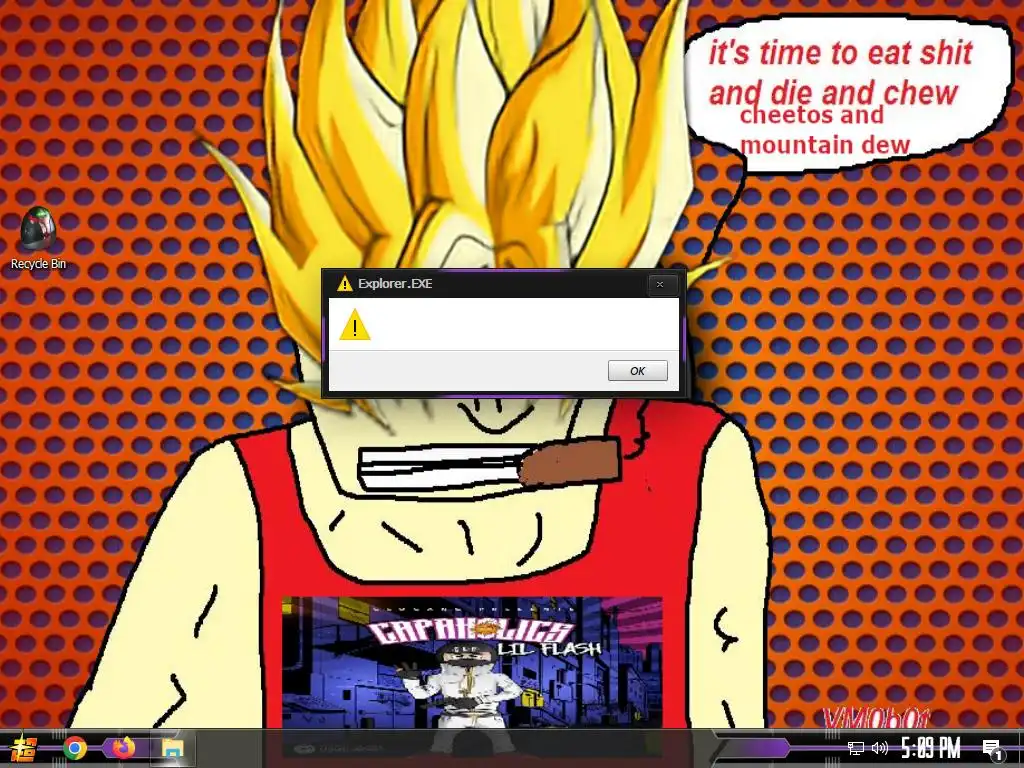The image size is (1024, 768).
Task: Click the Explorer.EXE dialog title text
Action: pyautogui.click(x=394, y=283)
